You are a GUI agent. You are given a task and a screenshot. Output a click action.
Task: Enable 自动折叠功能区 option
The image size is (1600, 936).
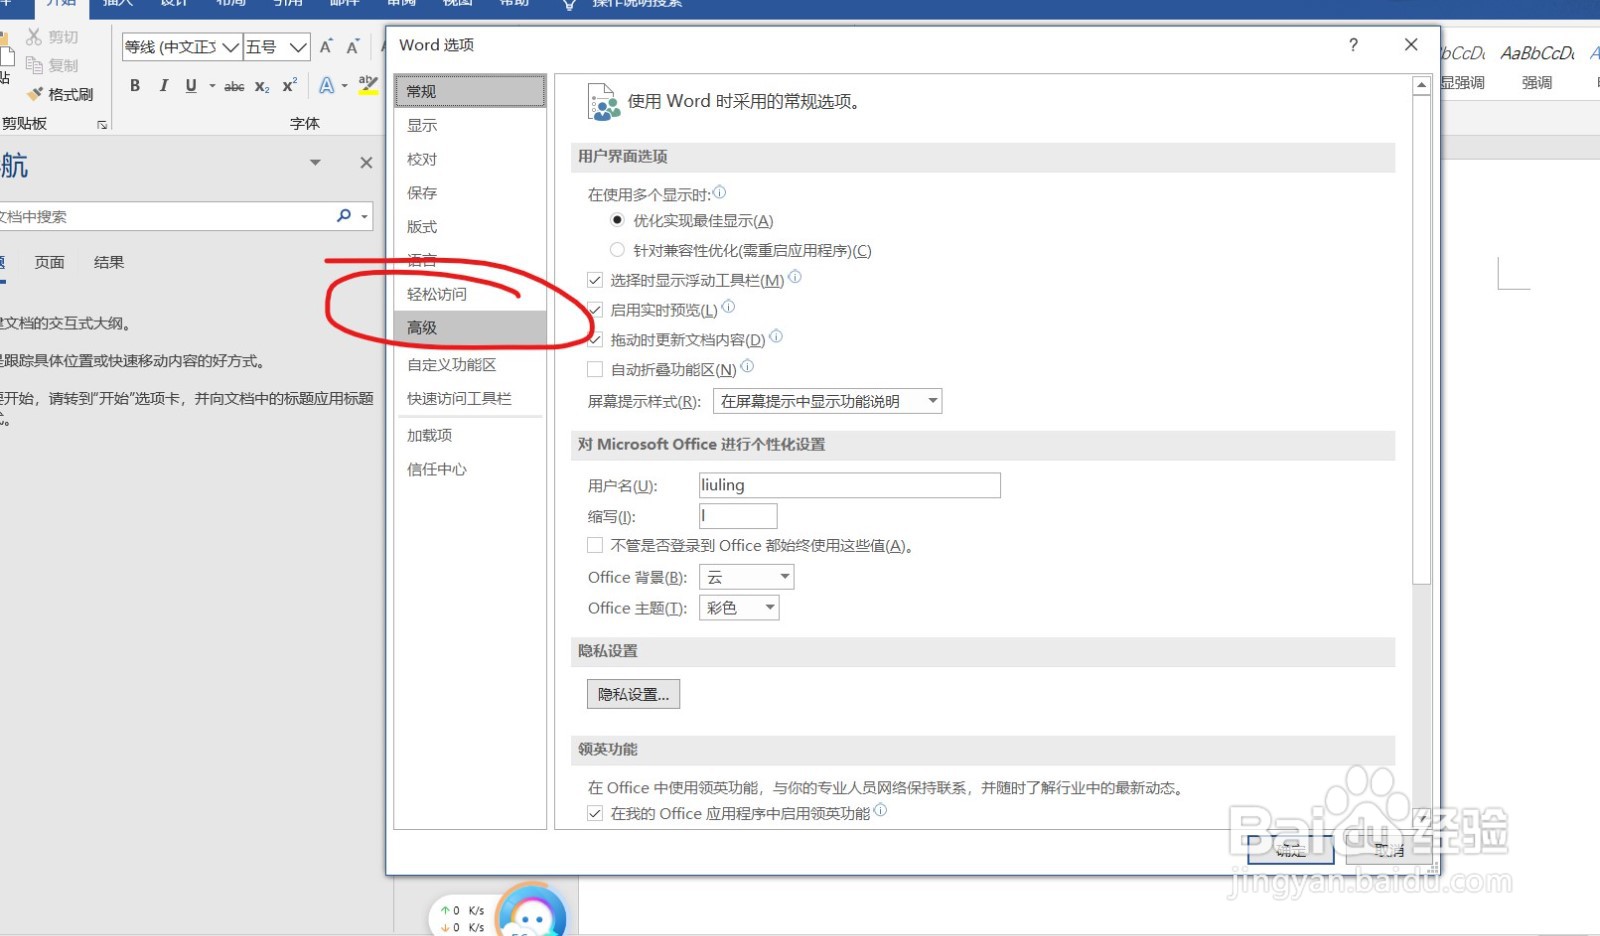[x=595, y=369]
